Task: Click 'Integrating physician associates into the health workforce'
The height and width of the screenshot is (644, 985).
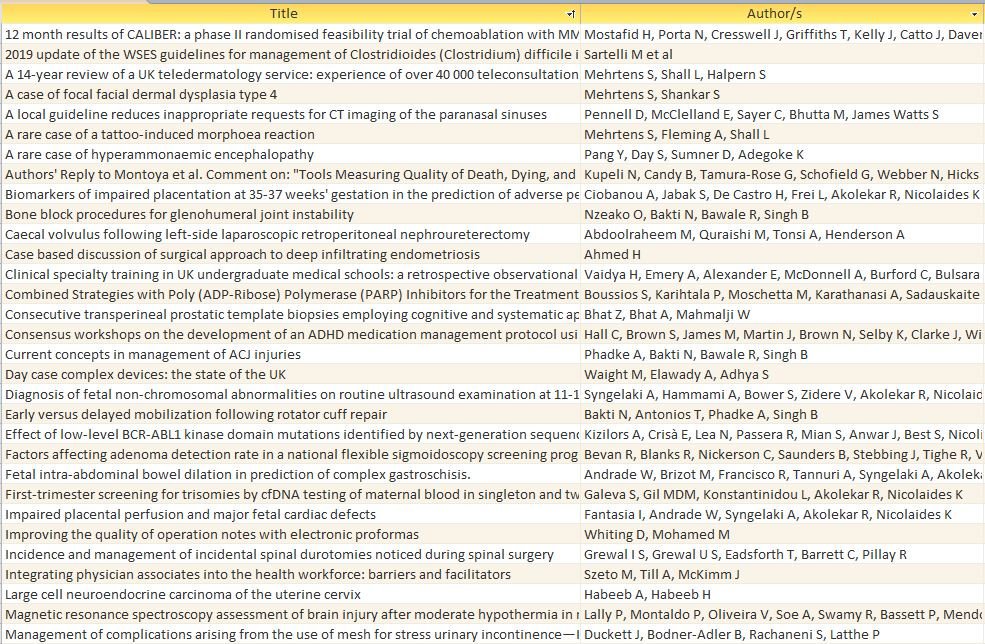Action: pyautogui.click(x=291, y=575)
